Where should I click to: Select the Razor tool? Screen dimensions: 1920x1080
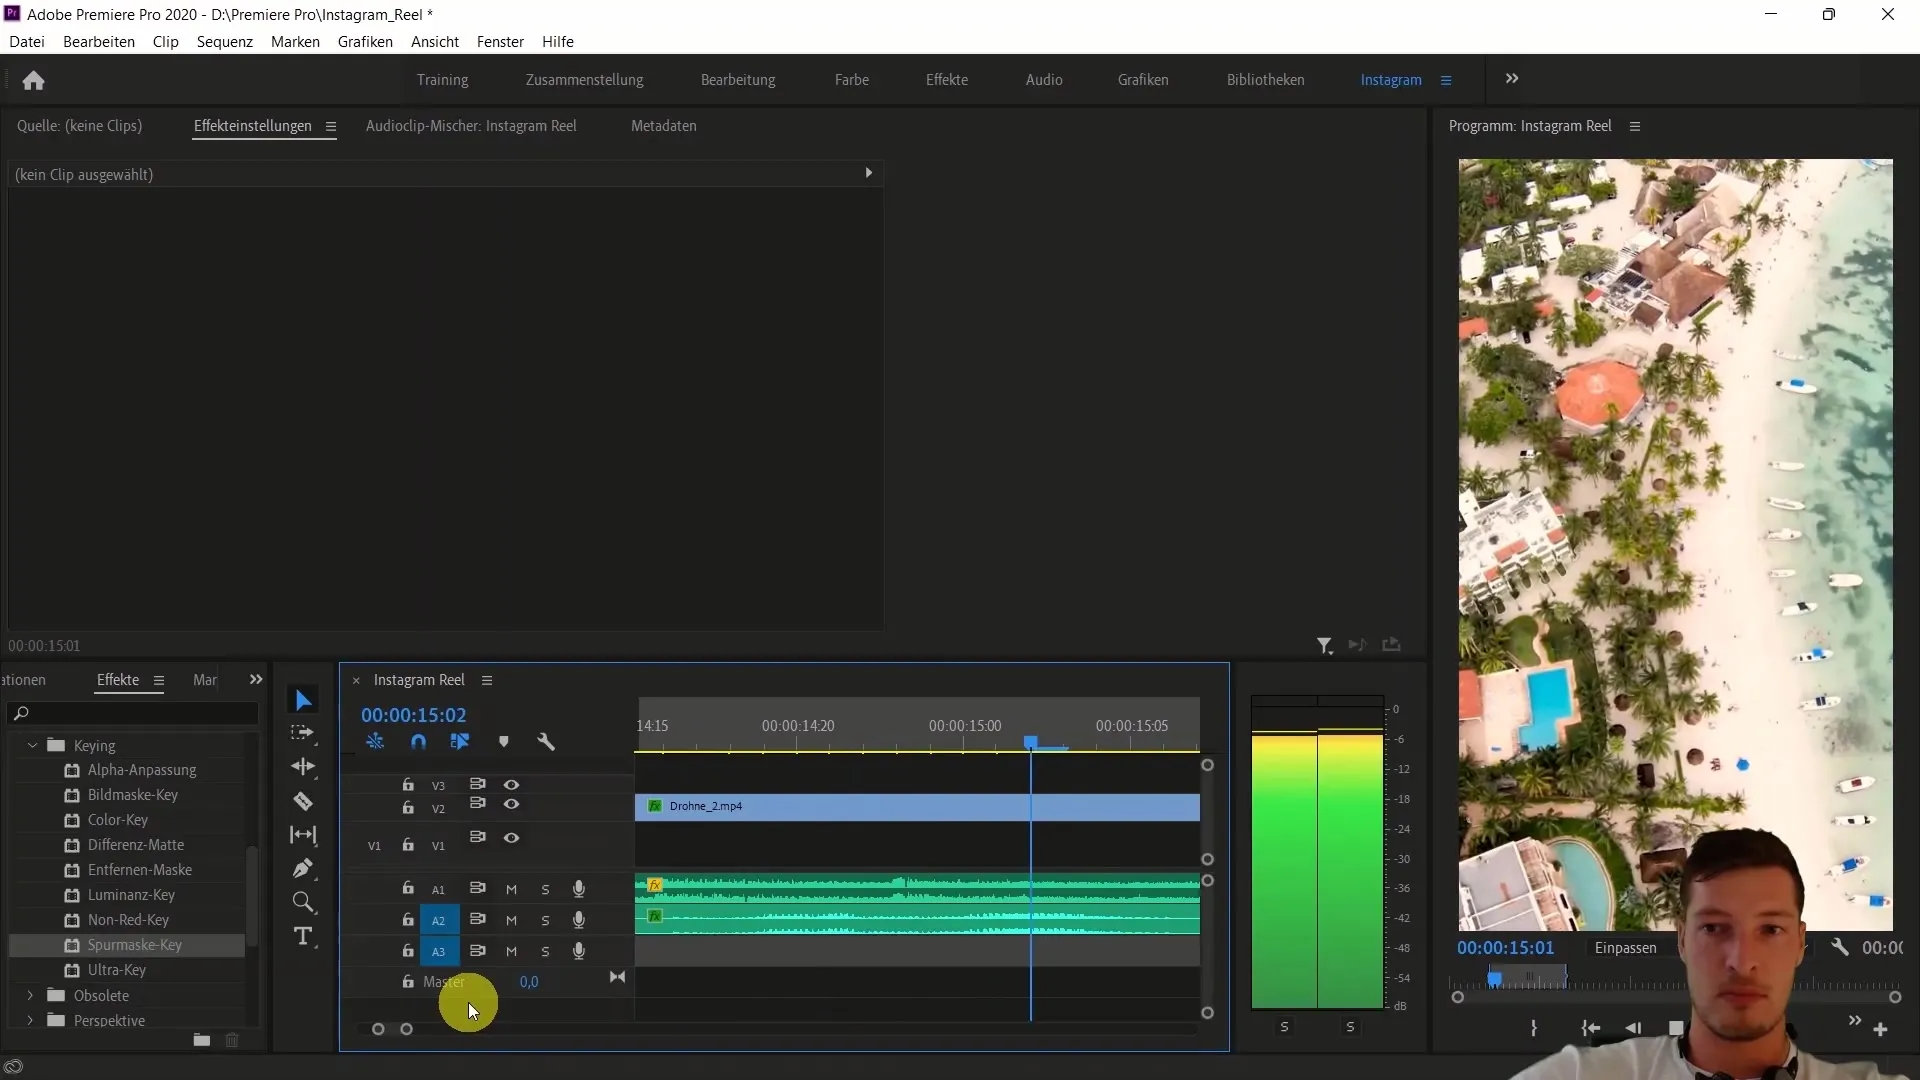(303, 801)
